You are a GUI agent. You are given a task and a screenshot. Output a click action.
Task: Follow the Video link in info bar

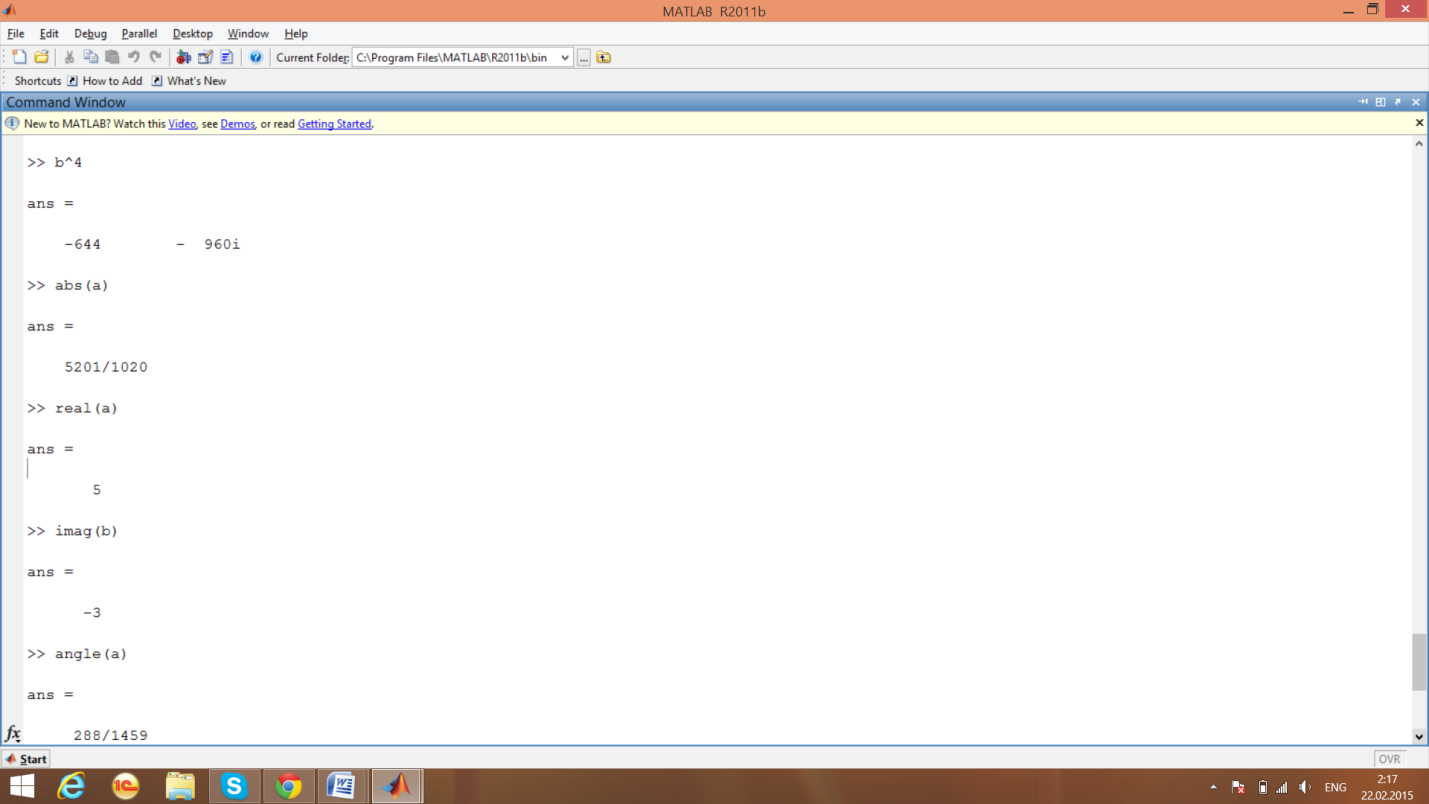pos(182,124)
